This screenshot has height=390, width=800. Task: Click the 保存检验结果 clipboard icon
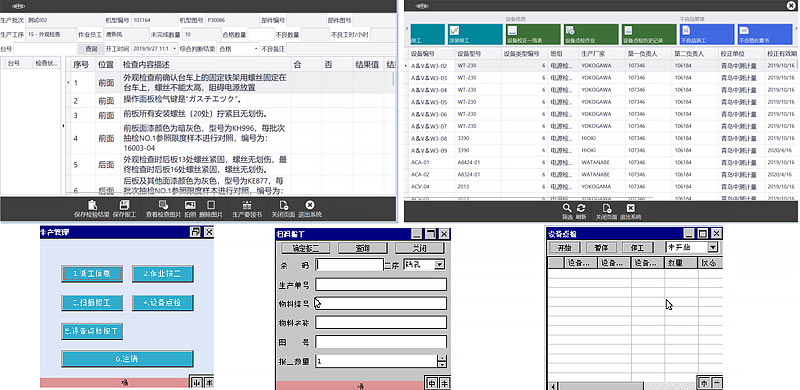[92, 205]
